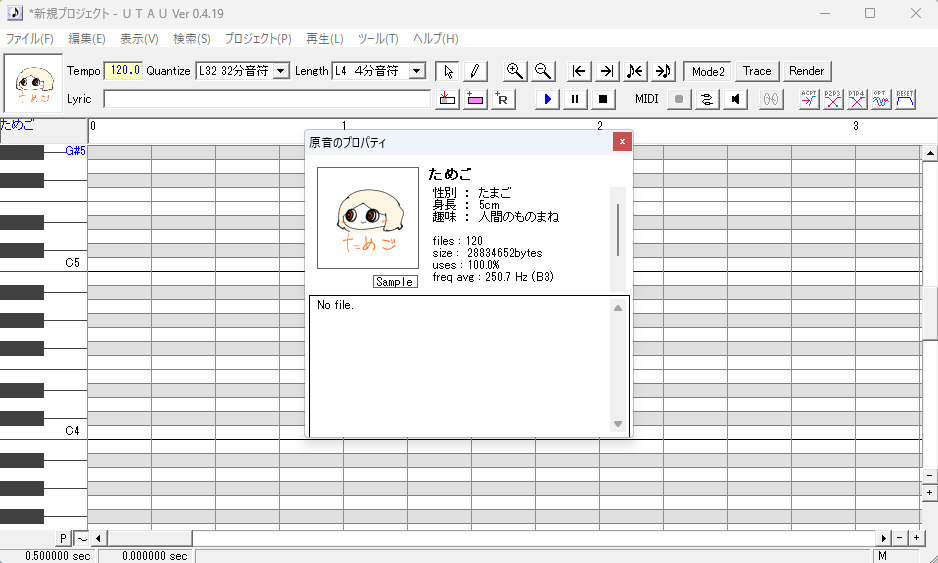Click the zoom out magnifier
Screen dimensions: 938x563
tap(543, 71)
